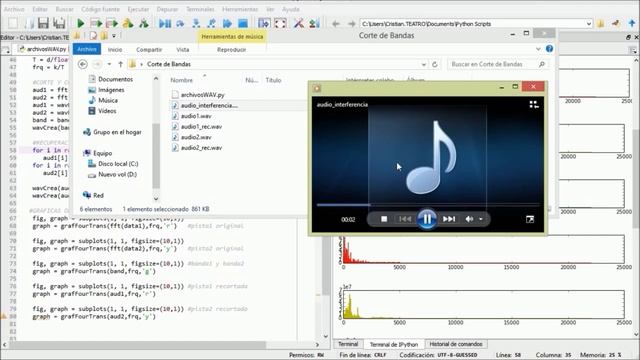The image size is (640, 360).
Task: Step into function debug icon
Action: click(196, 24)
